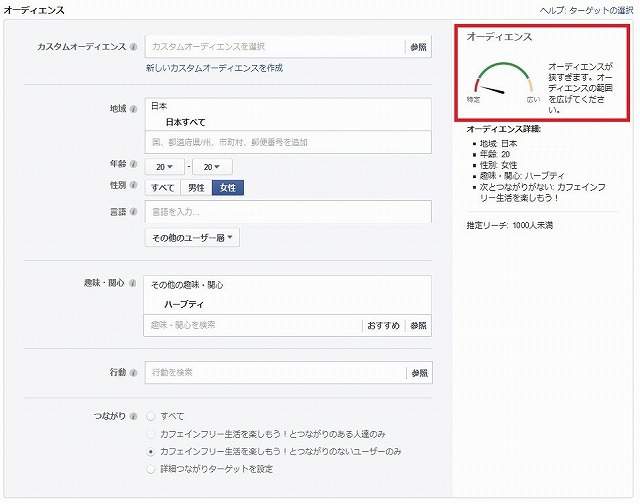The height and width of the screenshot is (504, 640).
Task: Click the info icon next to 年齢
Action: 134,164
